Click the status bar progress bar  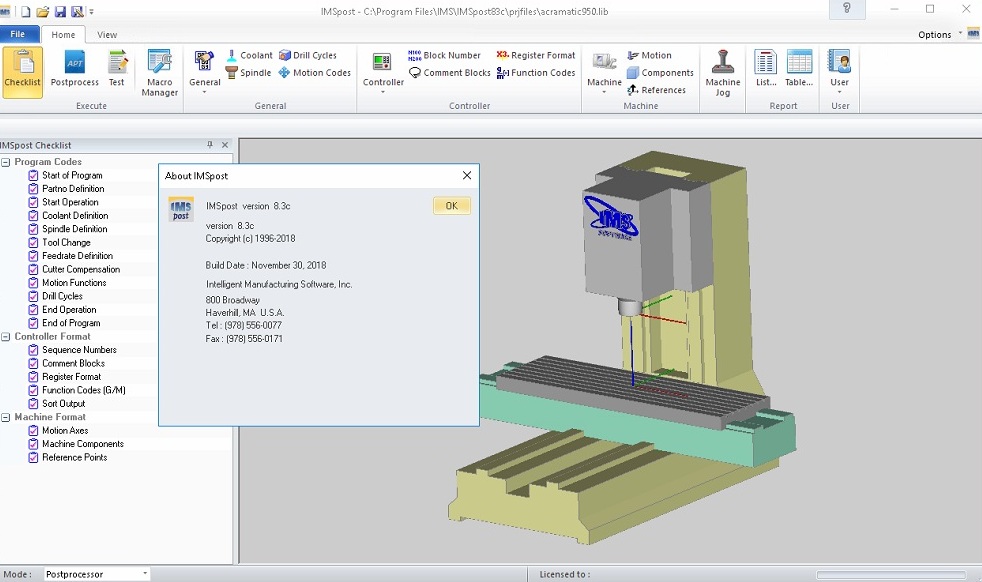click(891, 574)
